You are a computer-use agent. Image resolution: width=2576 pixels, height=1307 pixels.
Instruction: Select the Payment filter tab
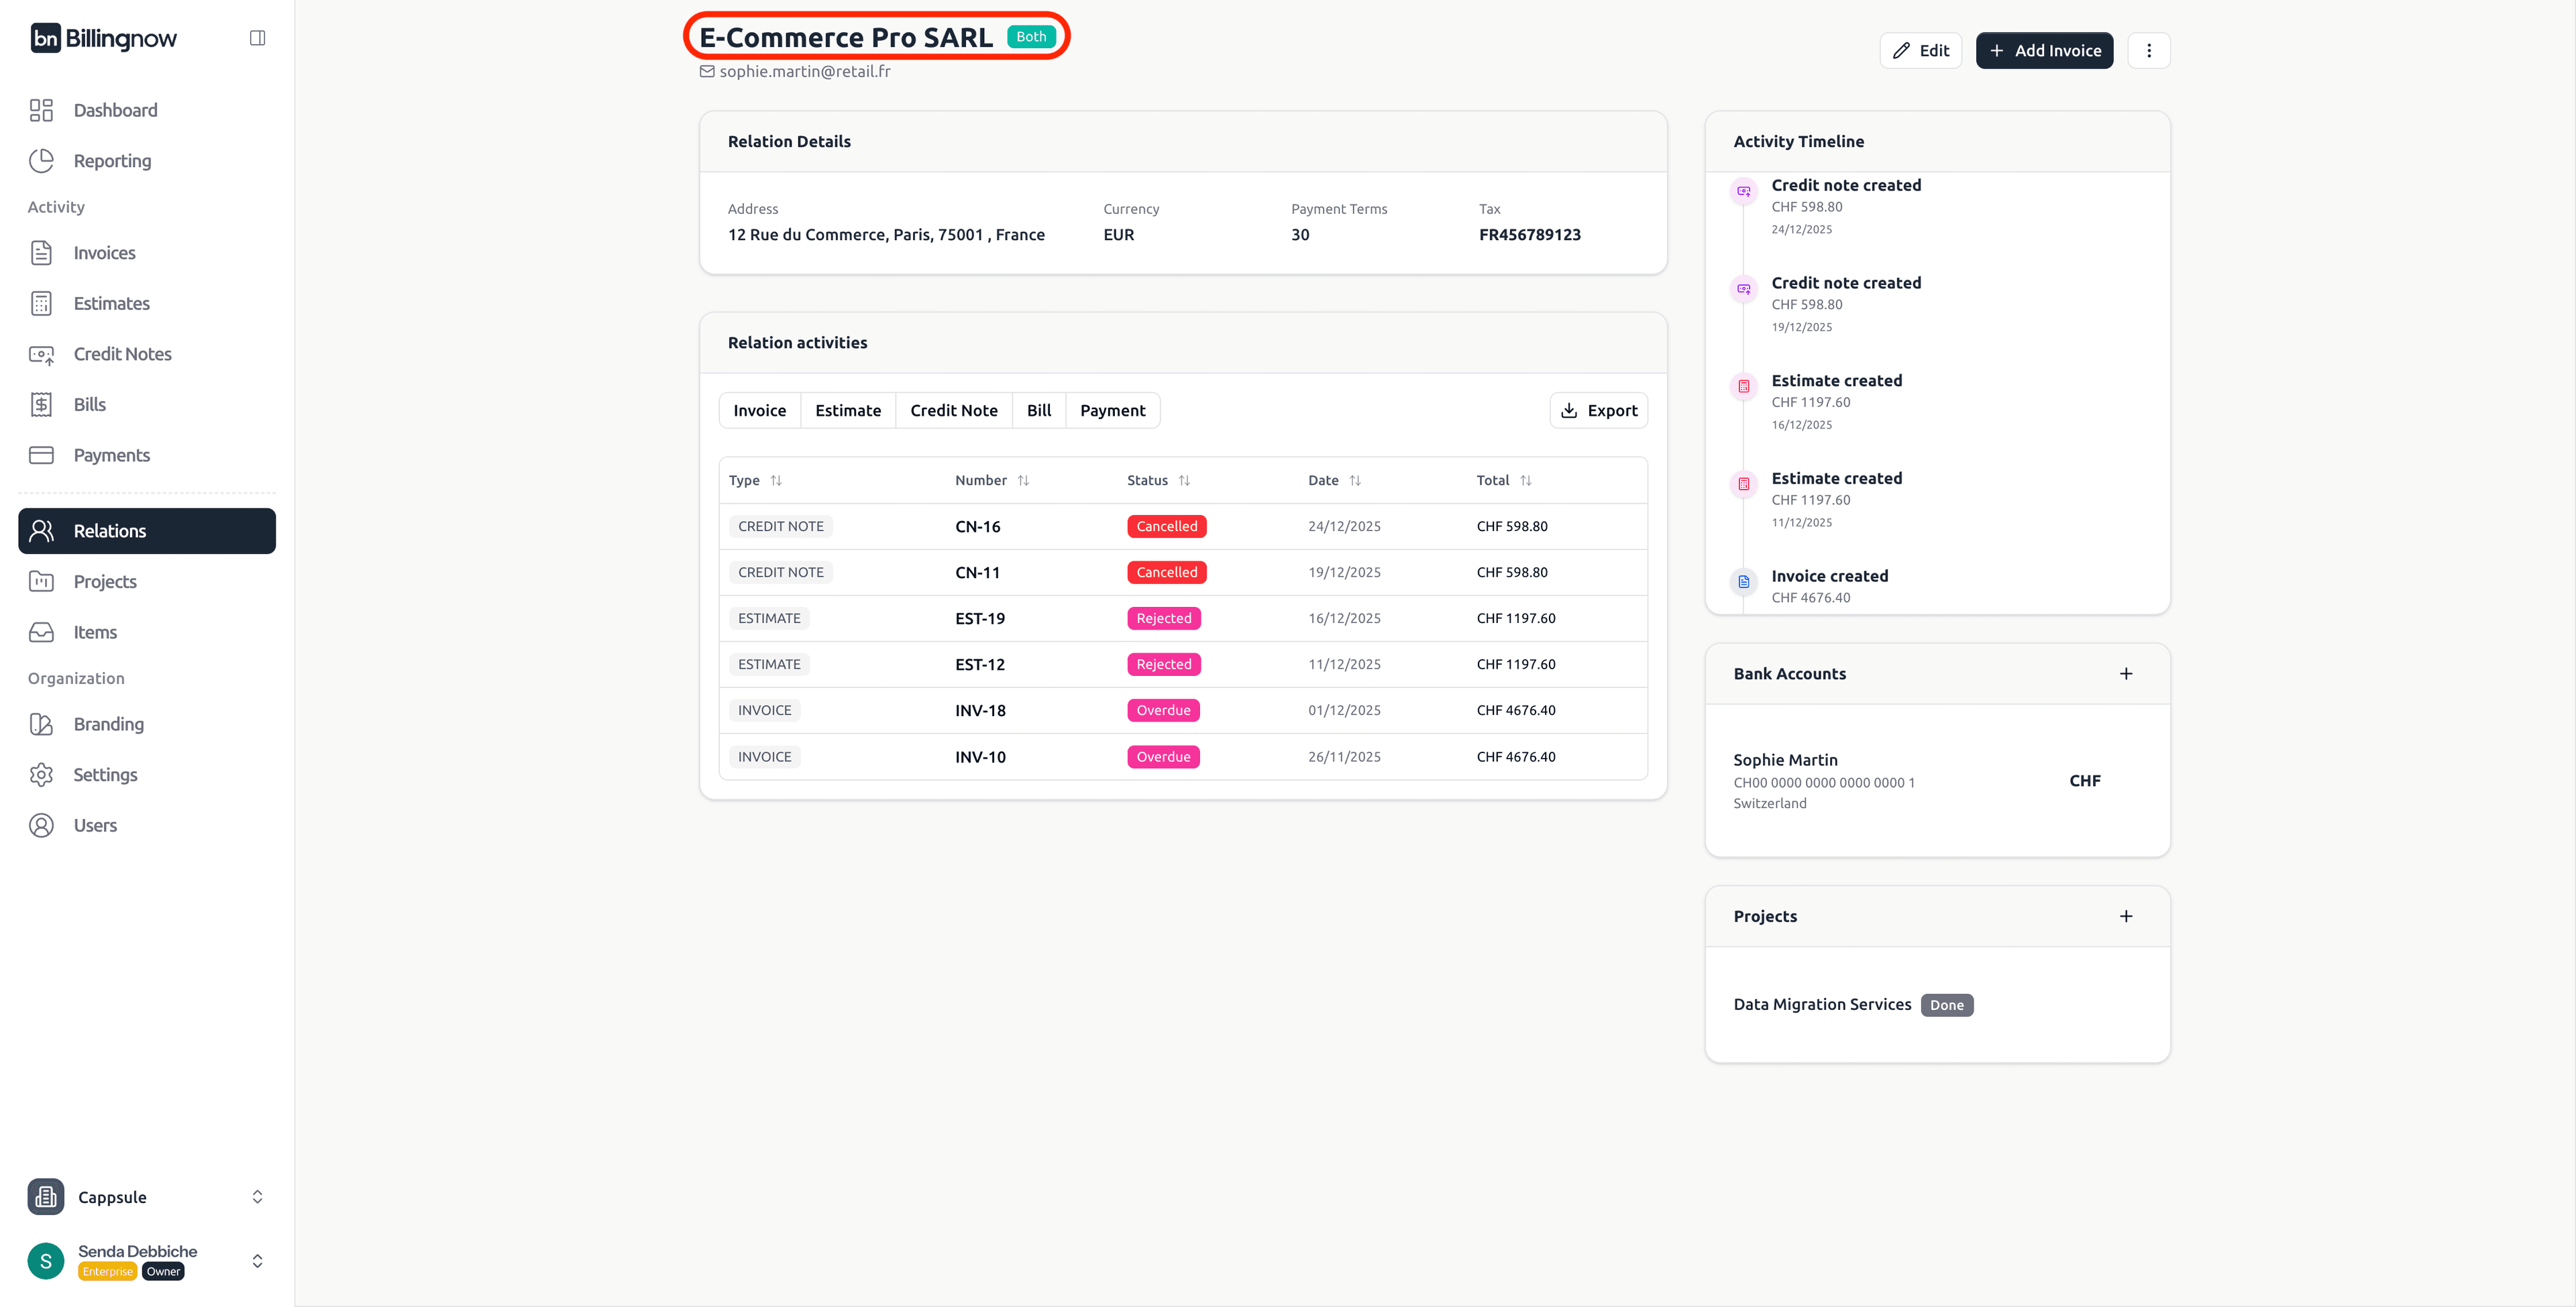click(x=1112, y=411)
